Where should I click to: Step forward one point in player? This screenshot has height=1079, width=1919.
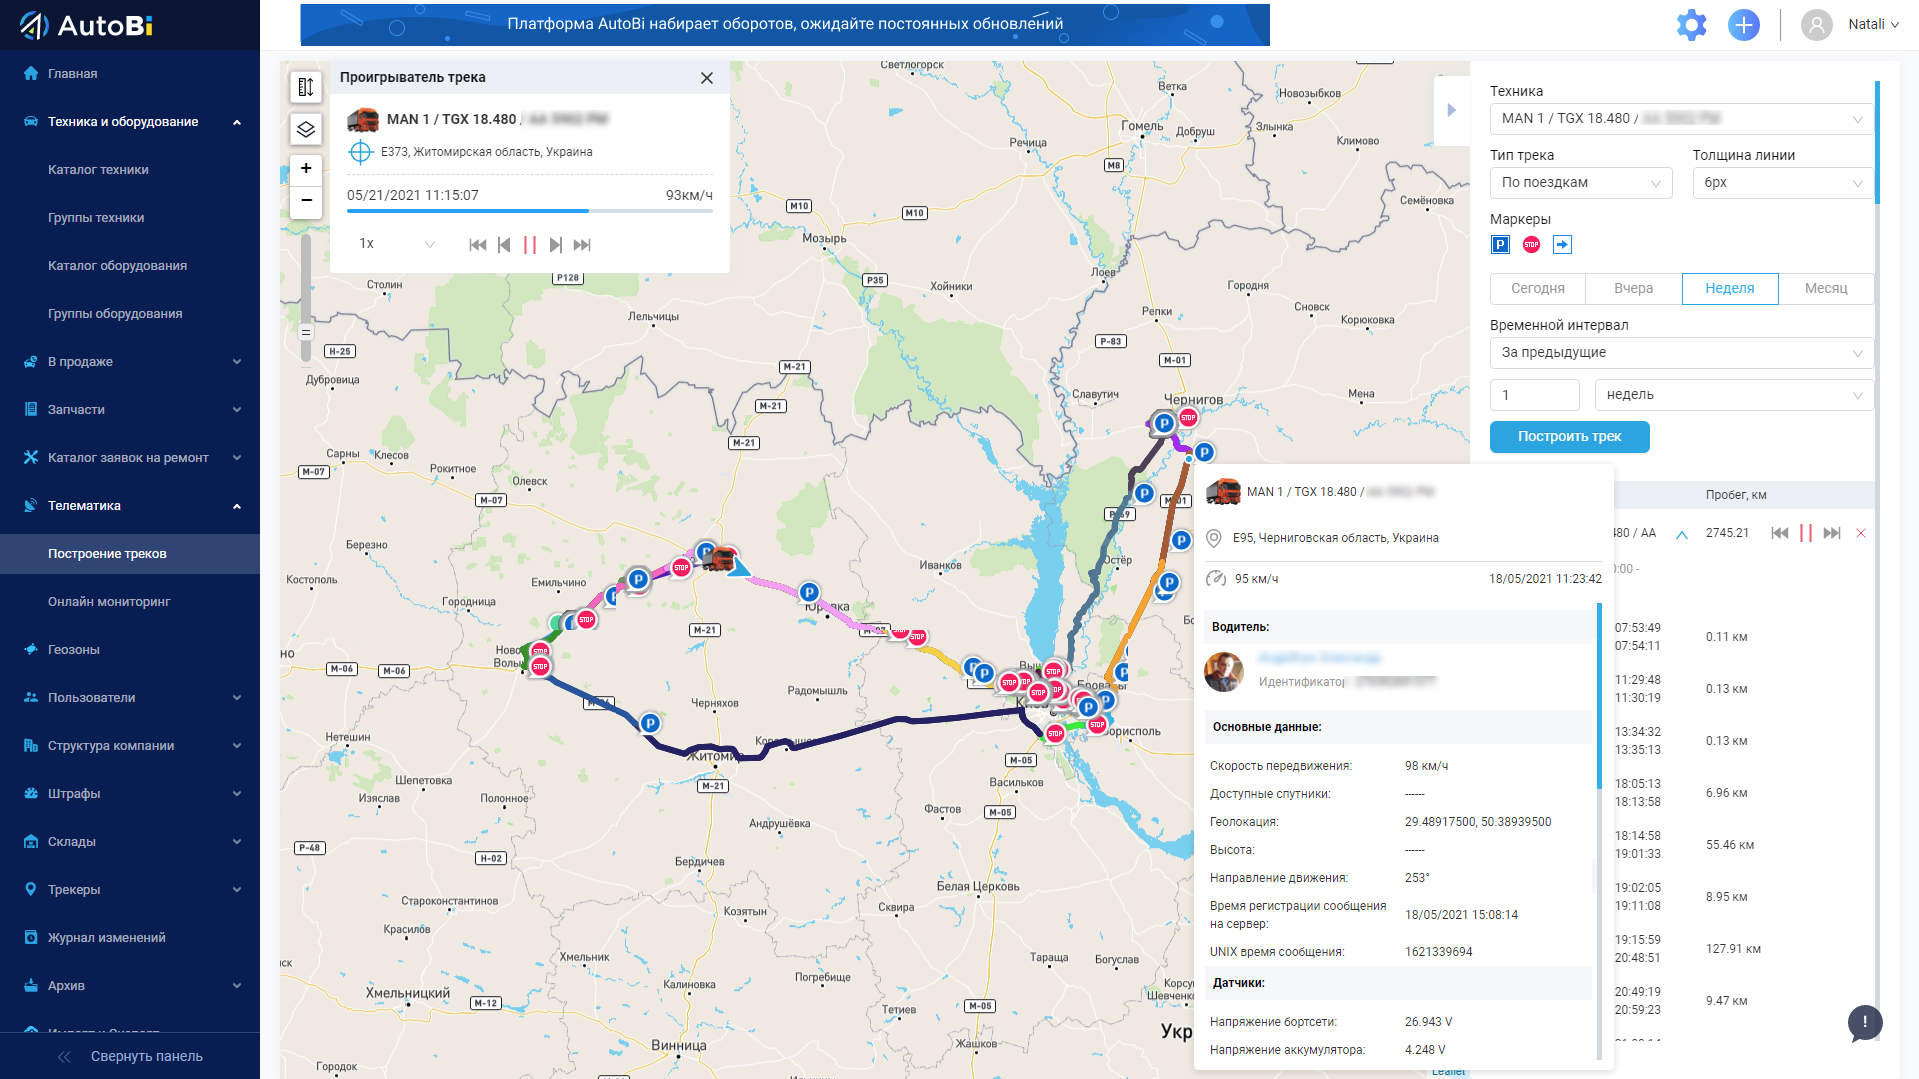point(556,245)
